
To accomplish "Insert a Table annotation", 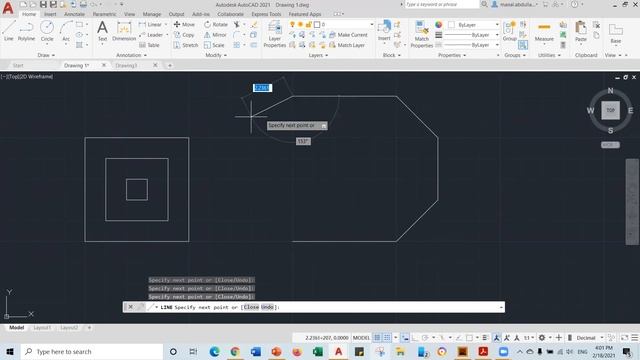I will [x=149, y=45].
